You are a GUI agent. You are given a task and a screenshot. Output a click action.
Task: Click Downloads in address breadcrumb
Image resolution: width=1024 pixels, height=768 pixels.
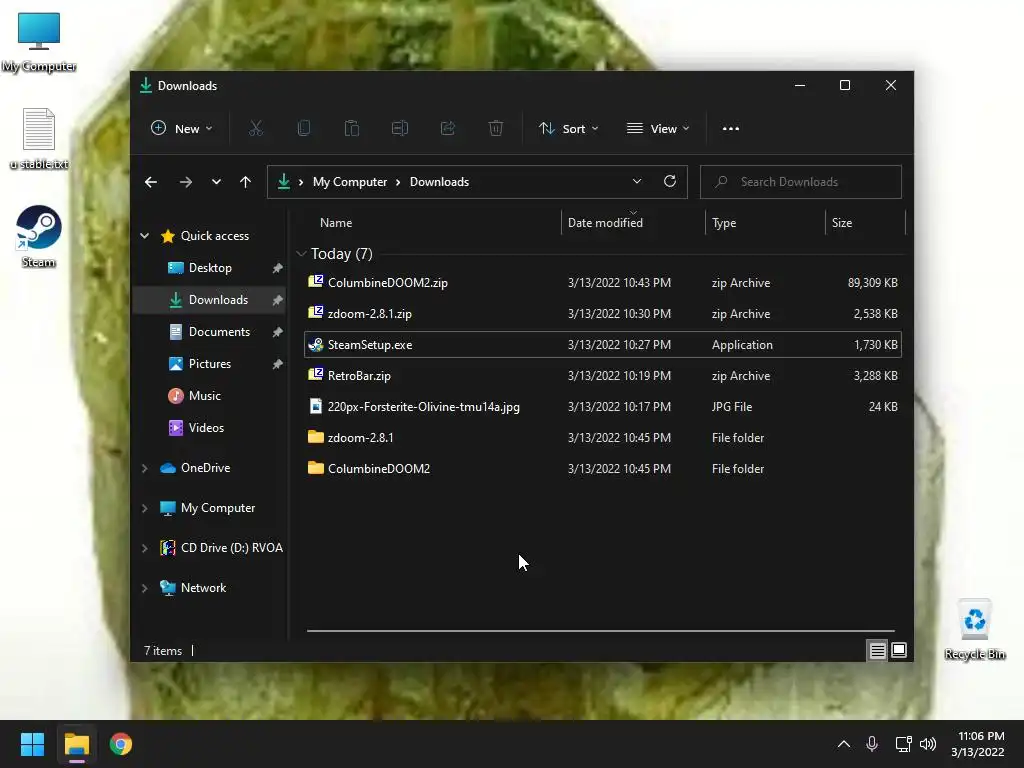pos(440,182)
